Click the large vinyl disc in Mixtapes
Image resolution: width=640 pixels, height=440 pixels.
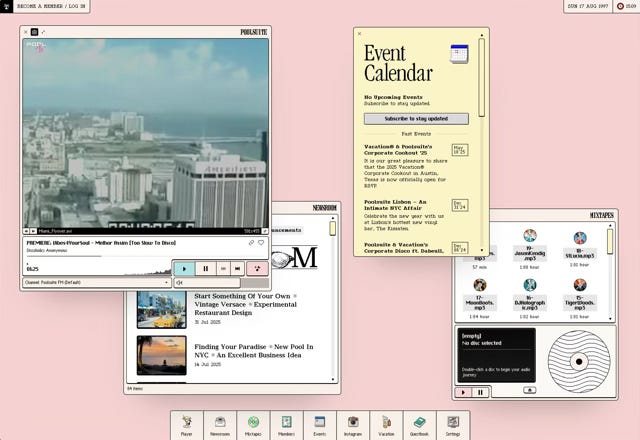tap(579, 362)
